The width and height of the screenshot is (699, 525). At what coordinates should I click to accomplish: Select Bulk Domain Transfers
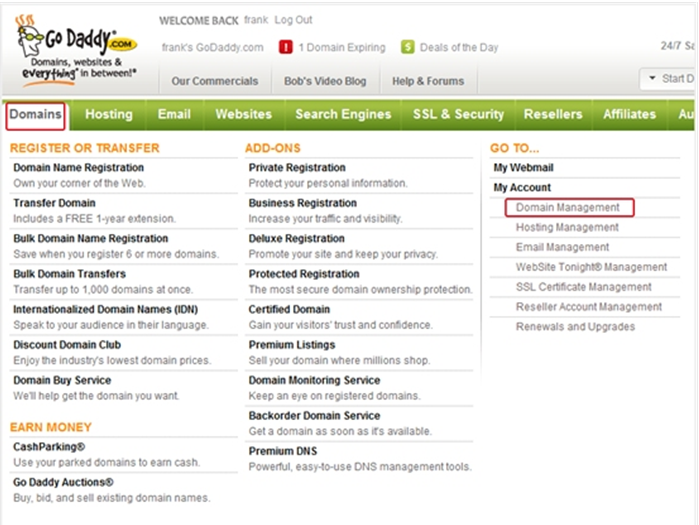pyautogui.click(x=70, y=274)
